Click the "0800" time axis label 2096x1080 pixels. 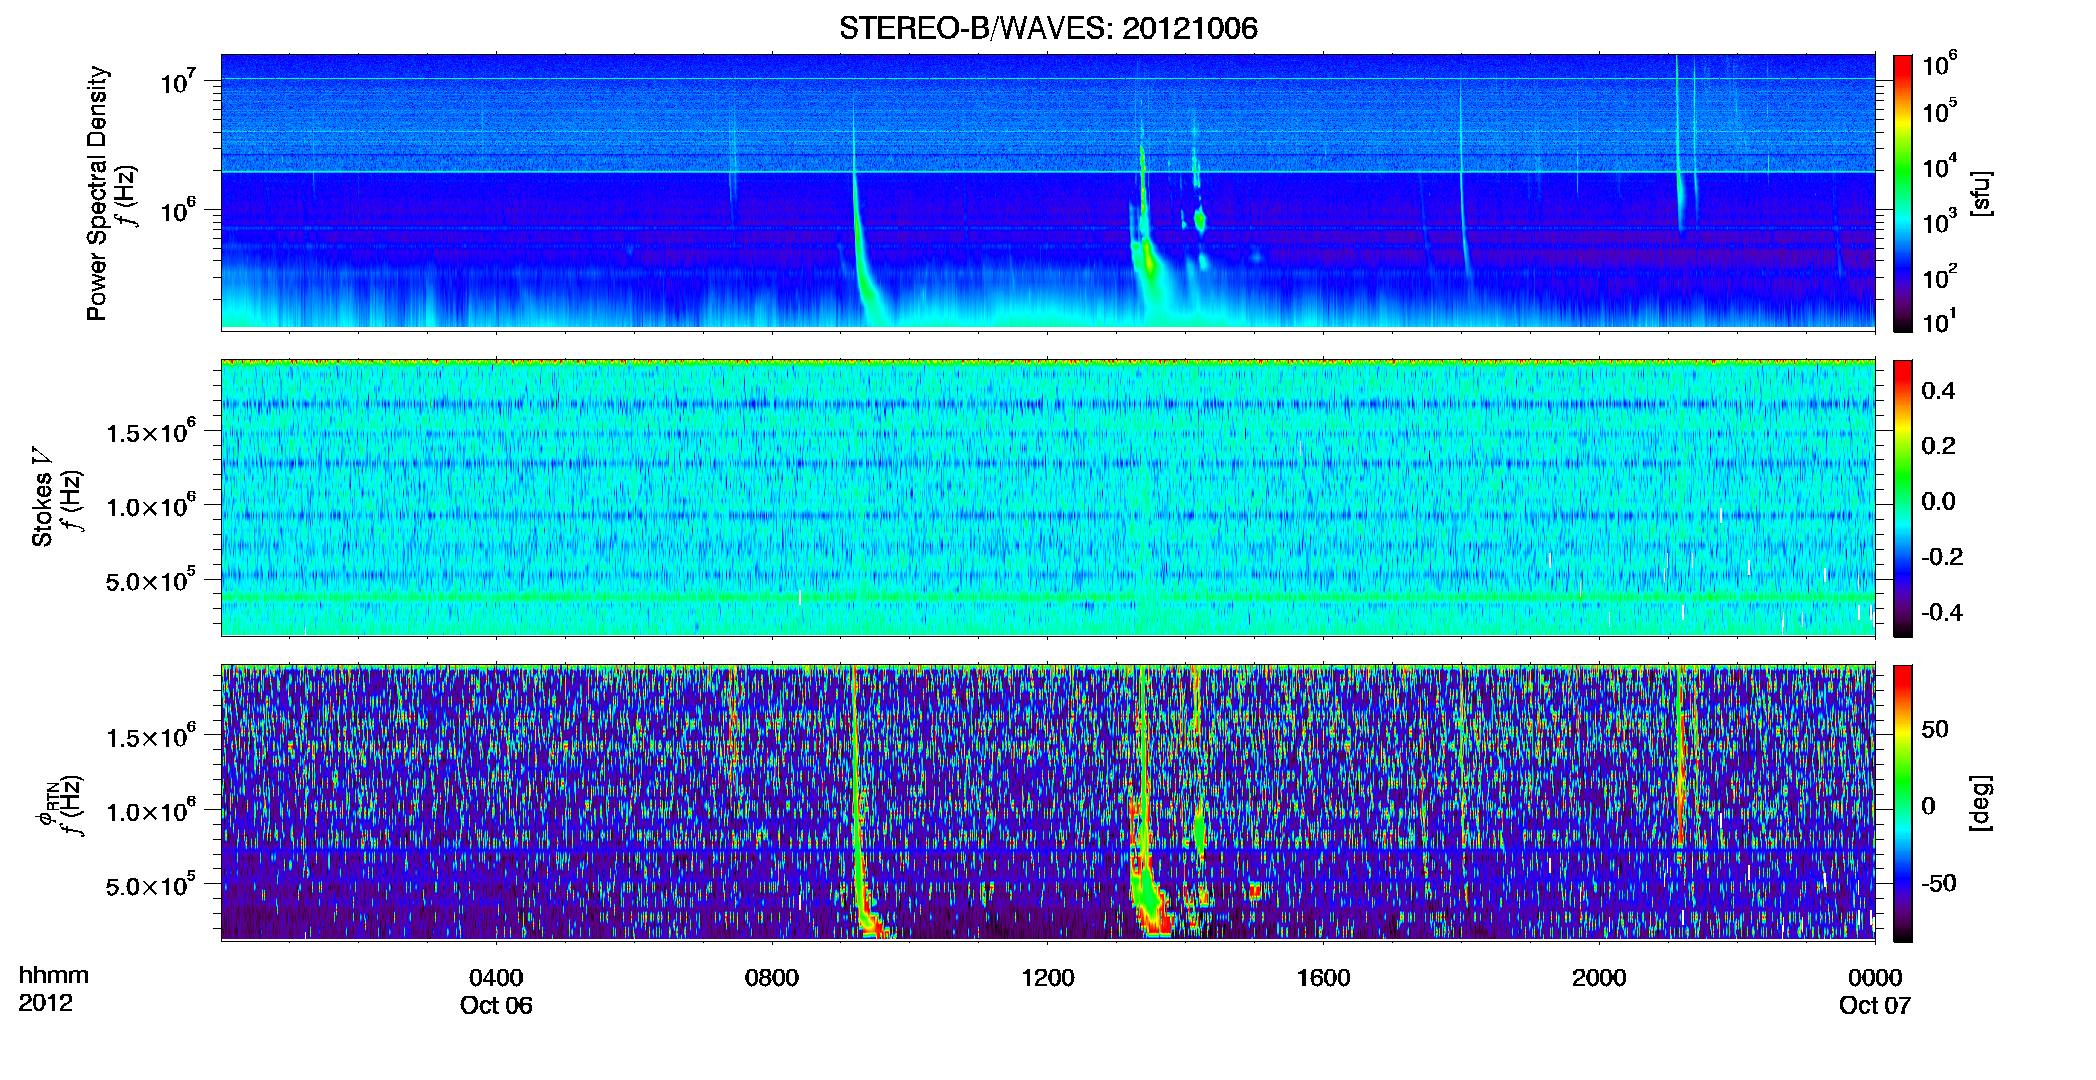tap(772, 978)
